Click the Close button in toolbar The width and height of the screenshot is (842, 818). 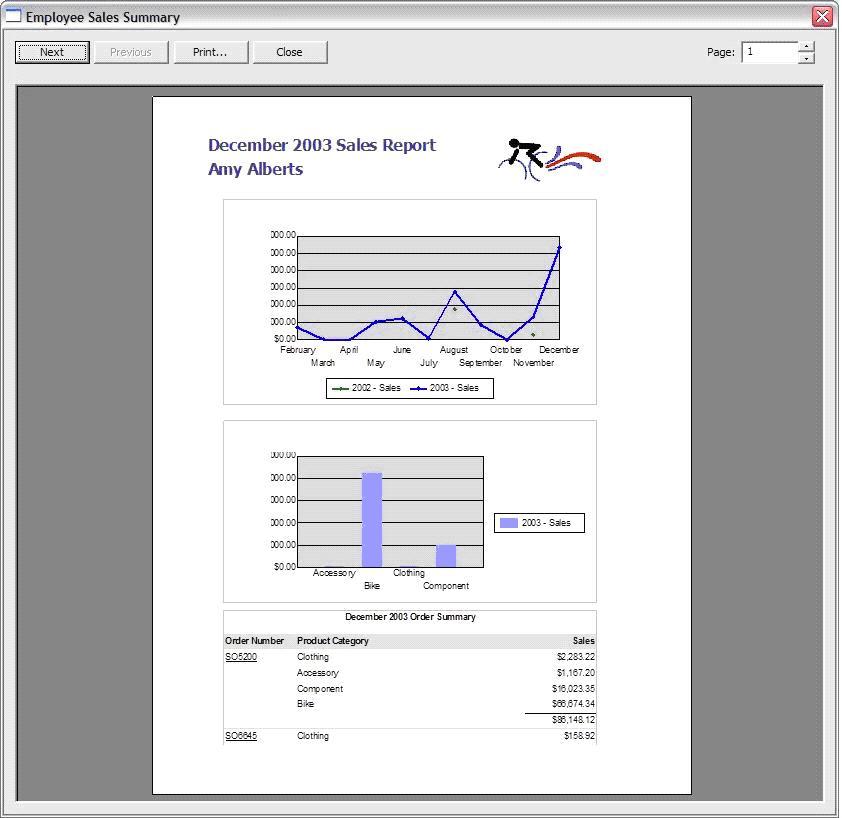tap(289, 52)
